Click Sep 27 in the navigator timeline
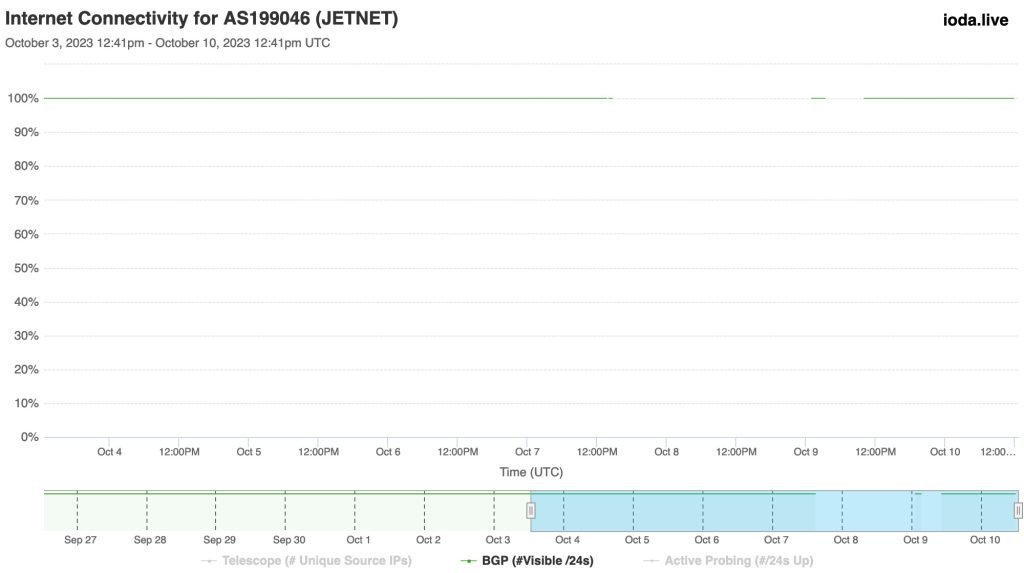 (80, 540)
